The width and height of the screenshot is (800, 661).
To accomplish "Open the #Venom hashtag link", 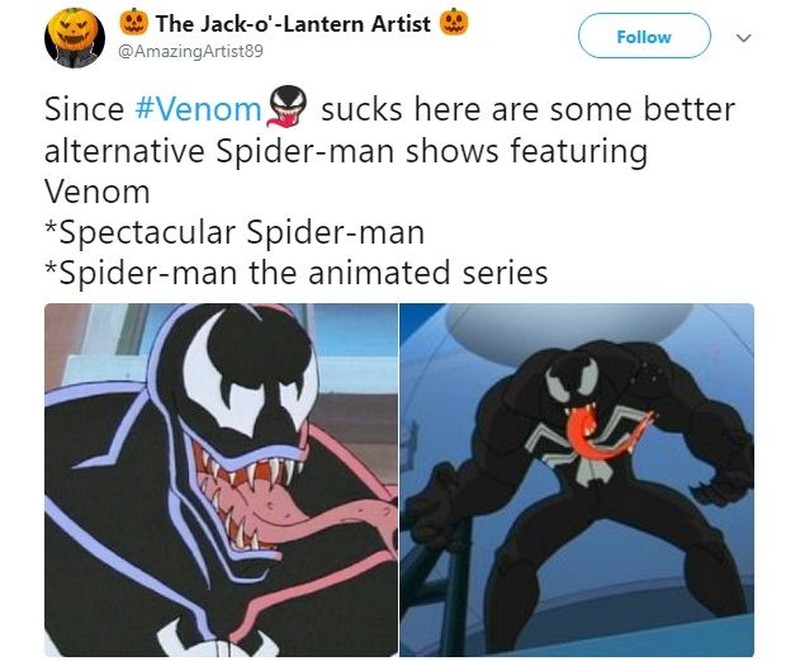I will pos(198,109).
